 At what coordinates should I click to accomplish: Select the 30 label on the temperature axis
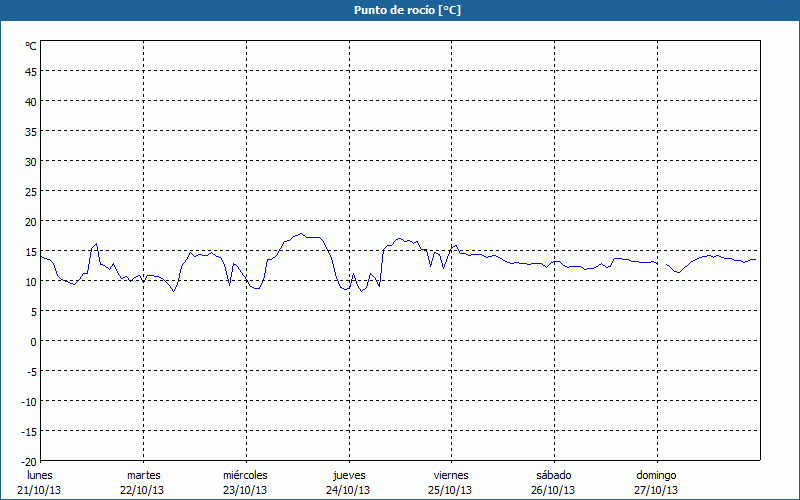31,161
